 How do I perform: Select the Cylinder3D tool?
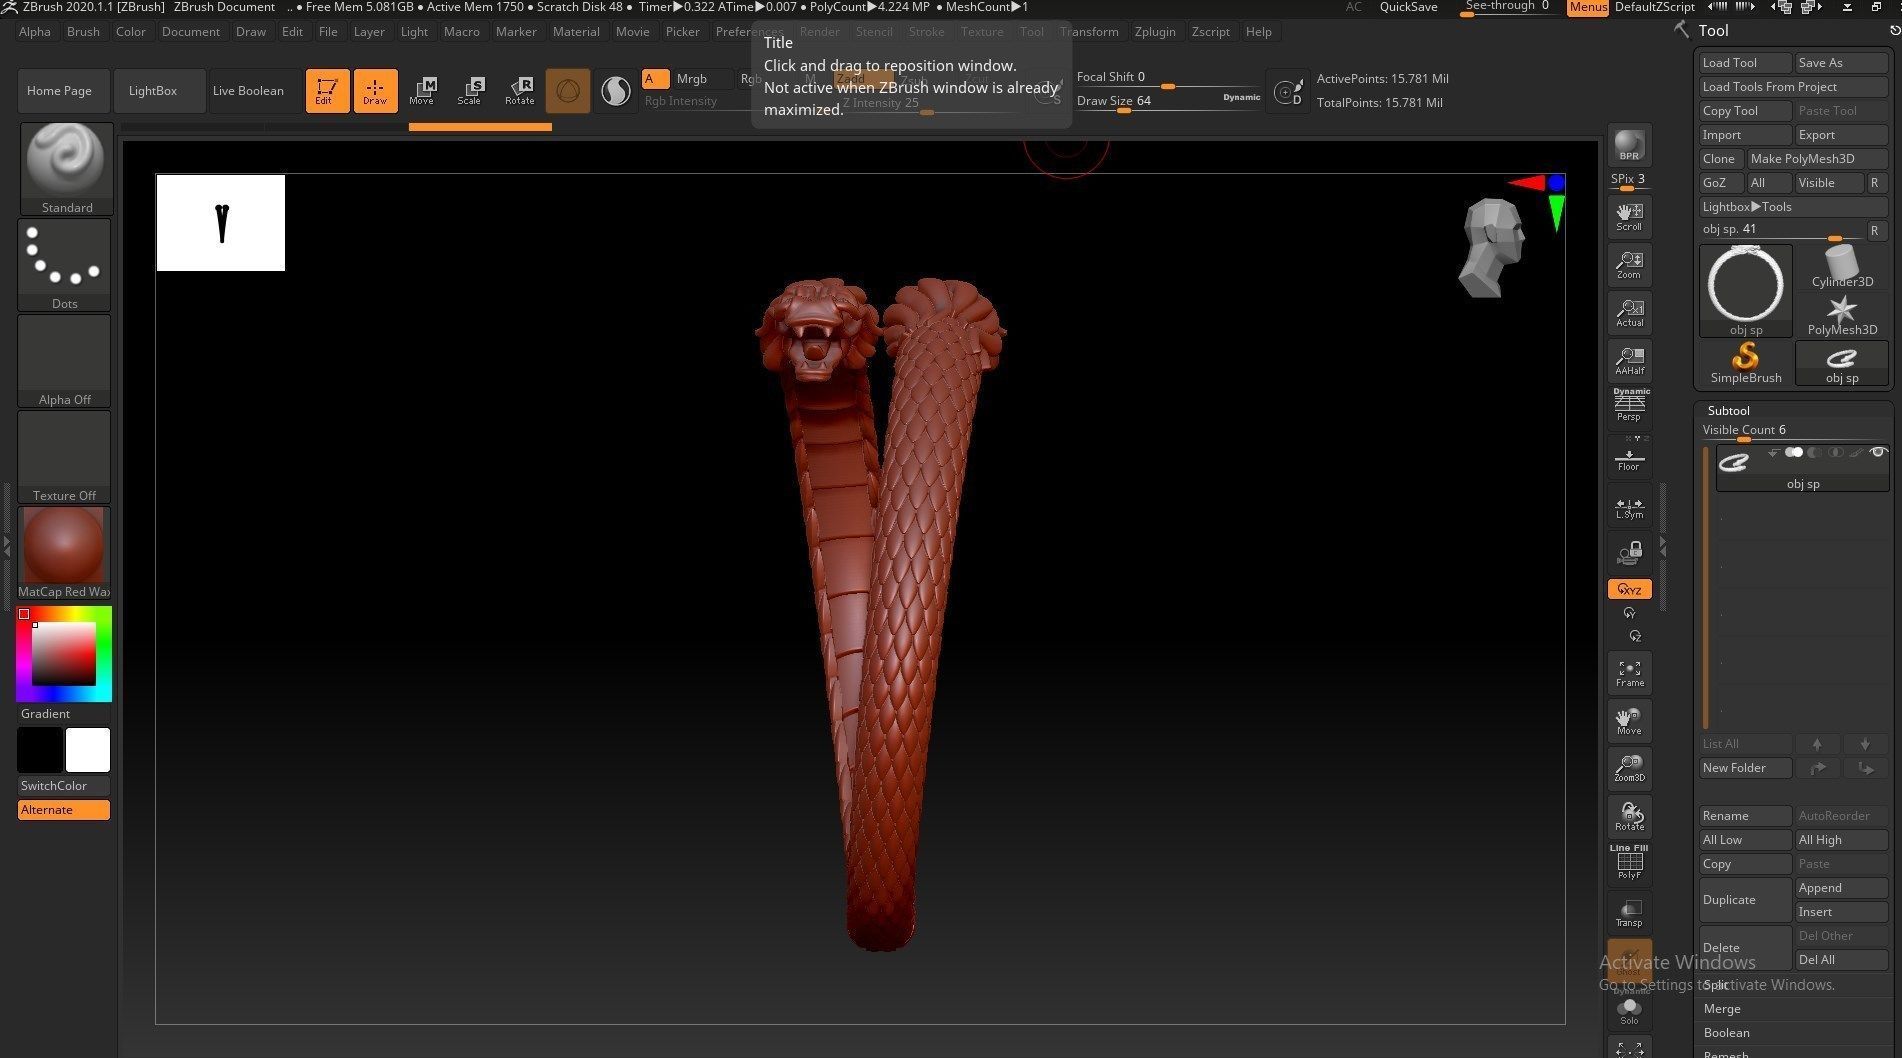click(1842, 267)
